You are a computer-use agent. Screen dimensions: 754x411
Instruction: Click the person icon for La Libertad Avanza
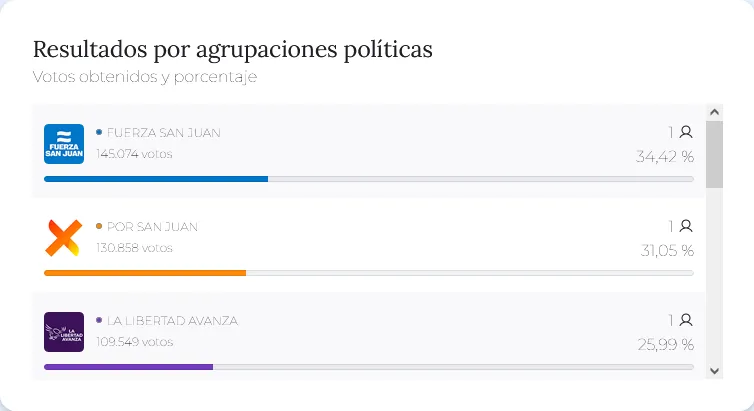(x=686, y=320)
